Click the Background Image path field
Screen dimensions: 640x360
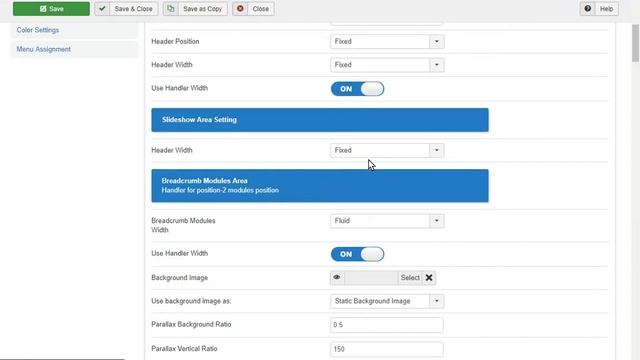[371, 278]
